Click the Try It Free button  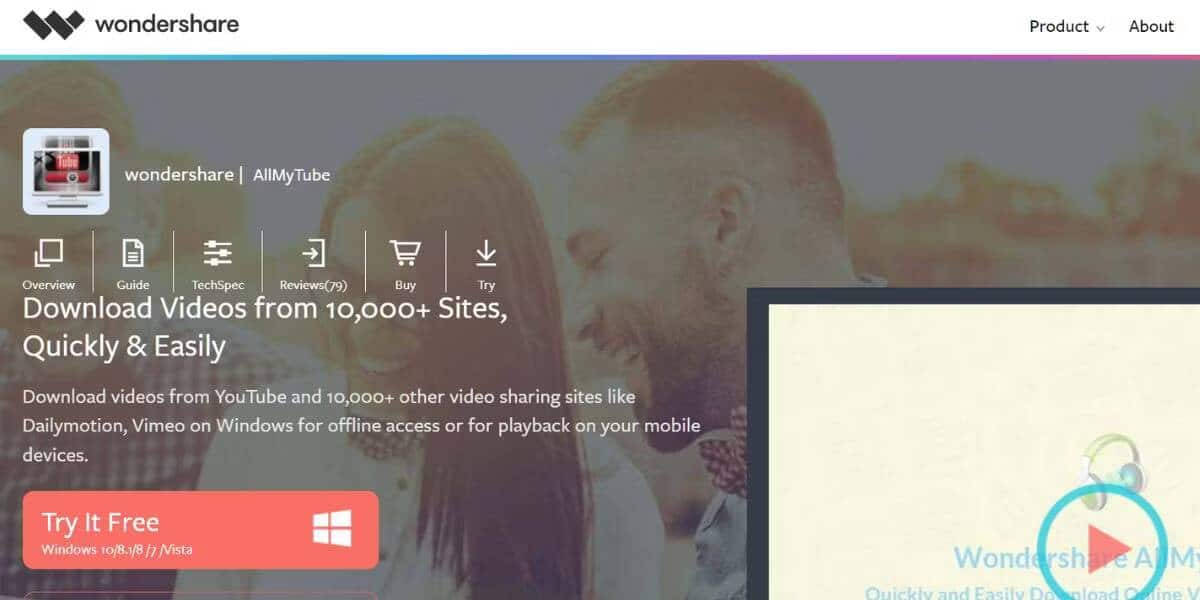[x=201, y=530]
